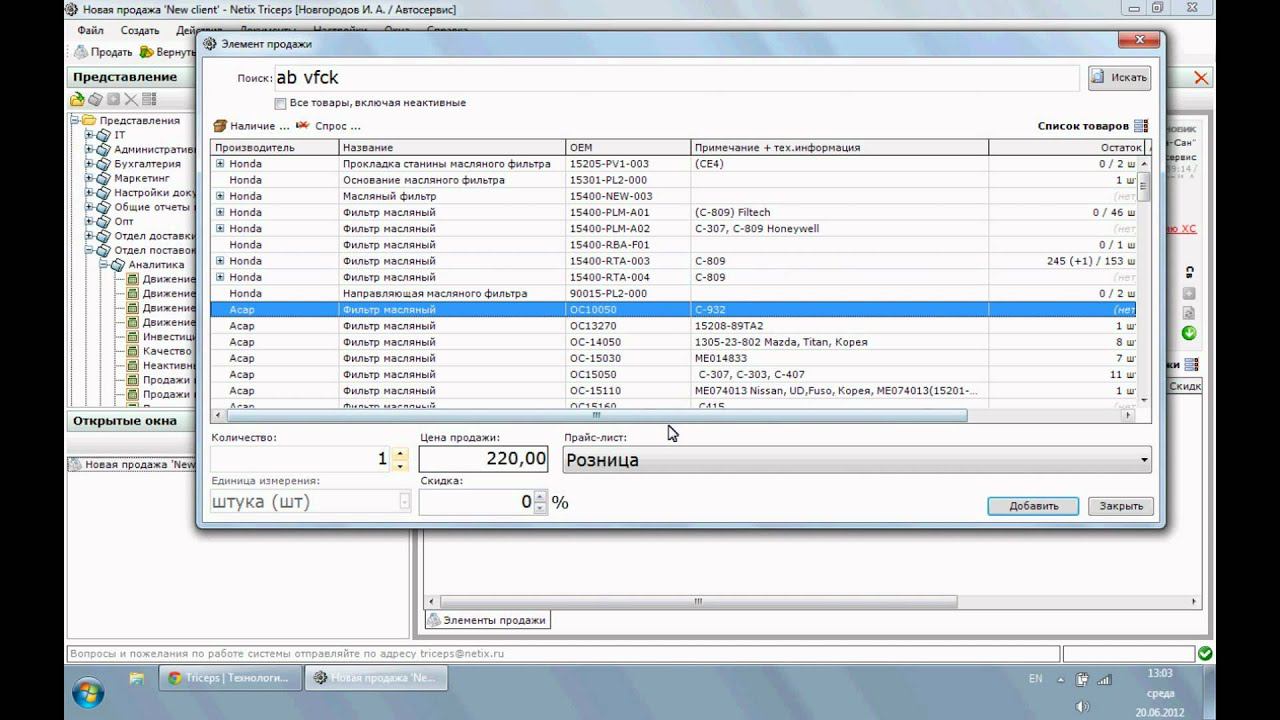The width and height of the screenshot is (1280, 720).
Task: Click the Искать search button
Action: coord(1119,77)
